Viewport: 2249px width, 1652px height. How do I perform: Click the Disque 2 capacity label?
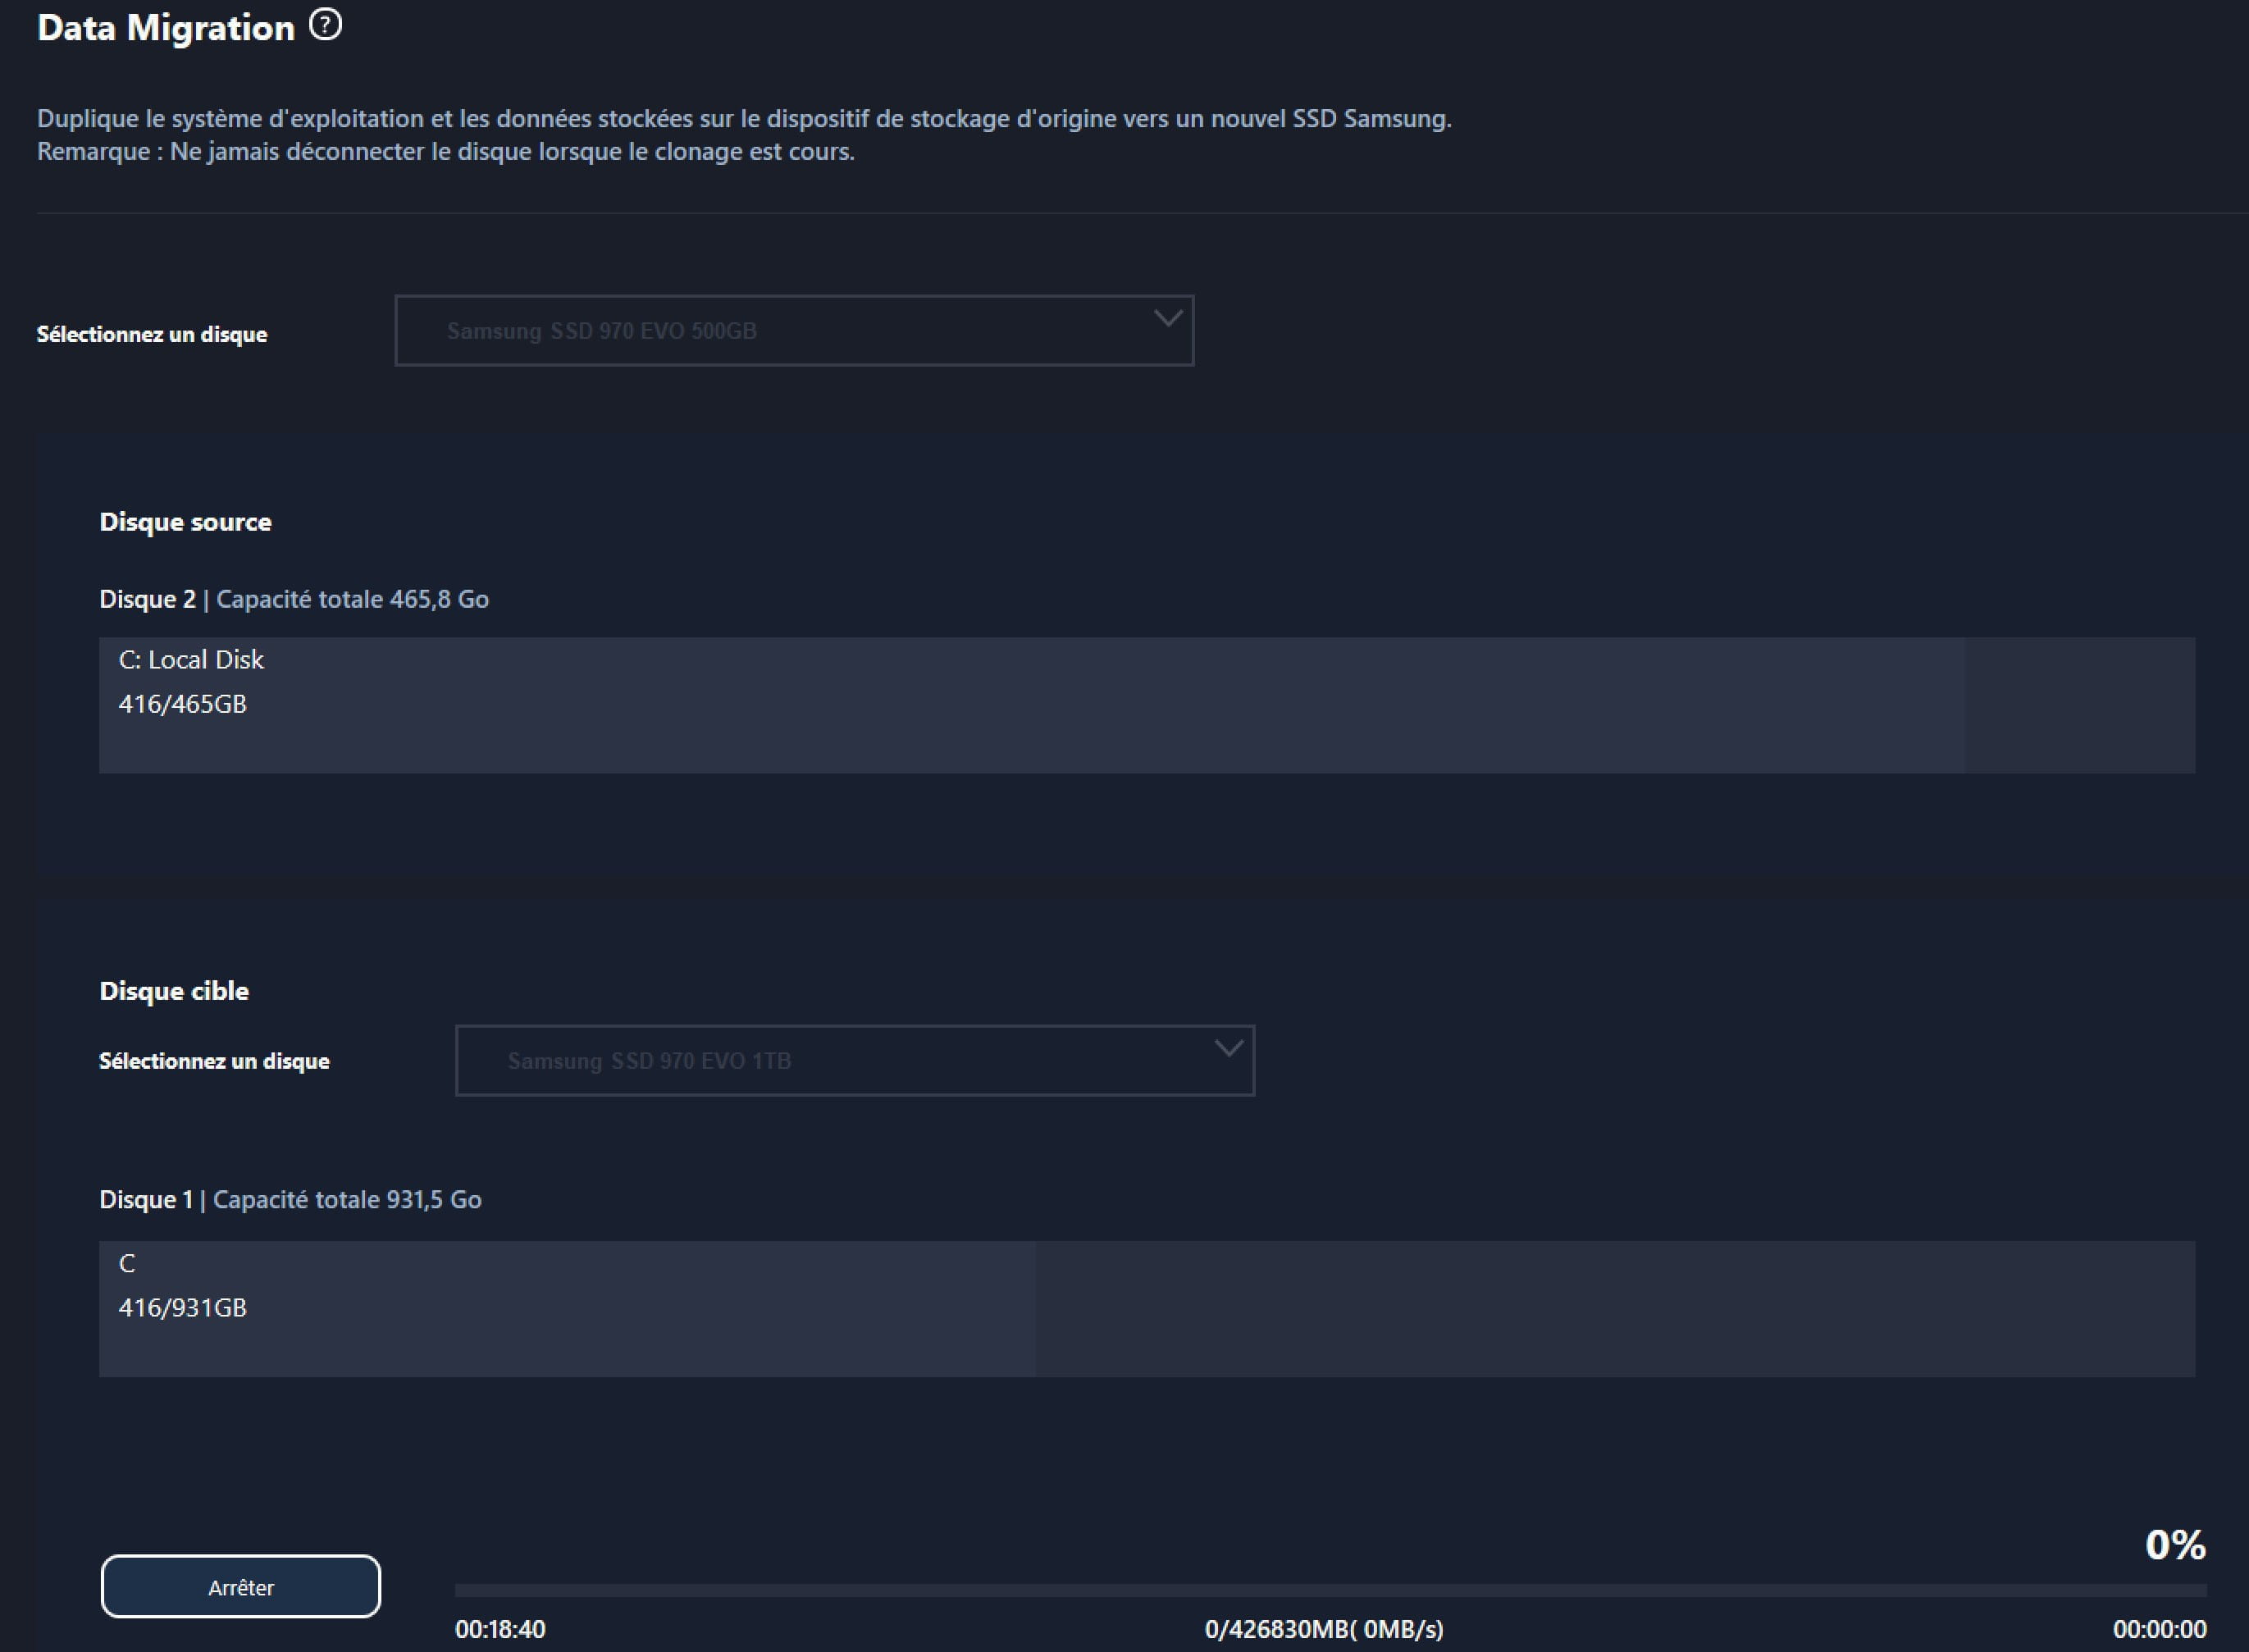pos(294,599)
